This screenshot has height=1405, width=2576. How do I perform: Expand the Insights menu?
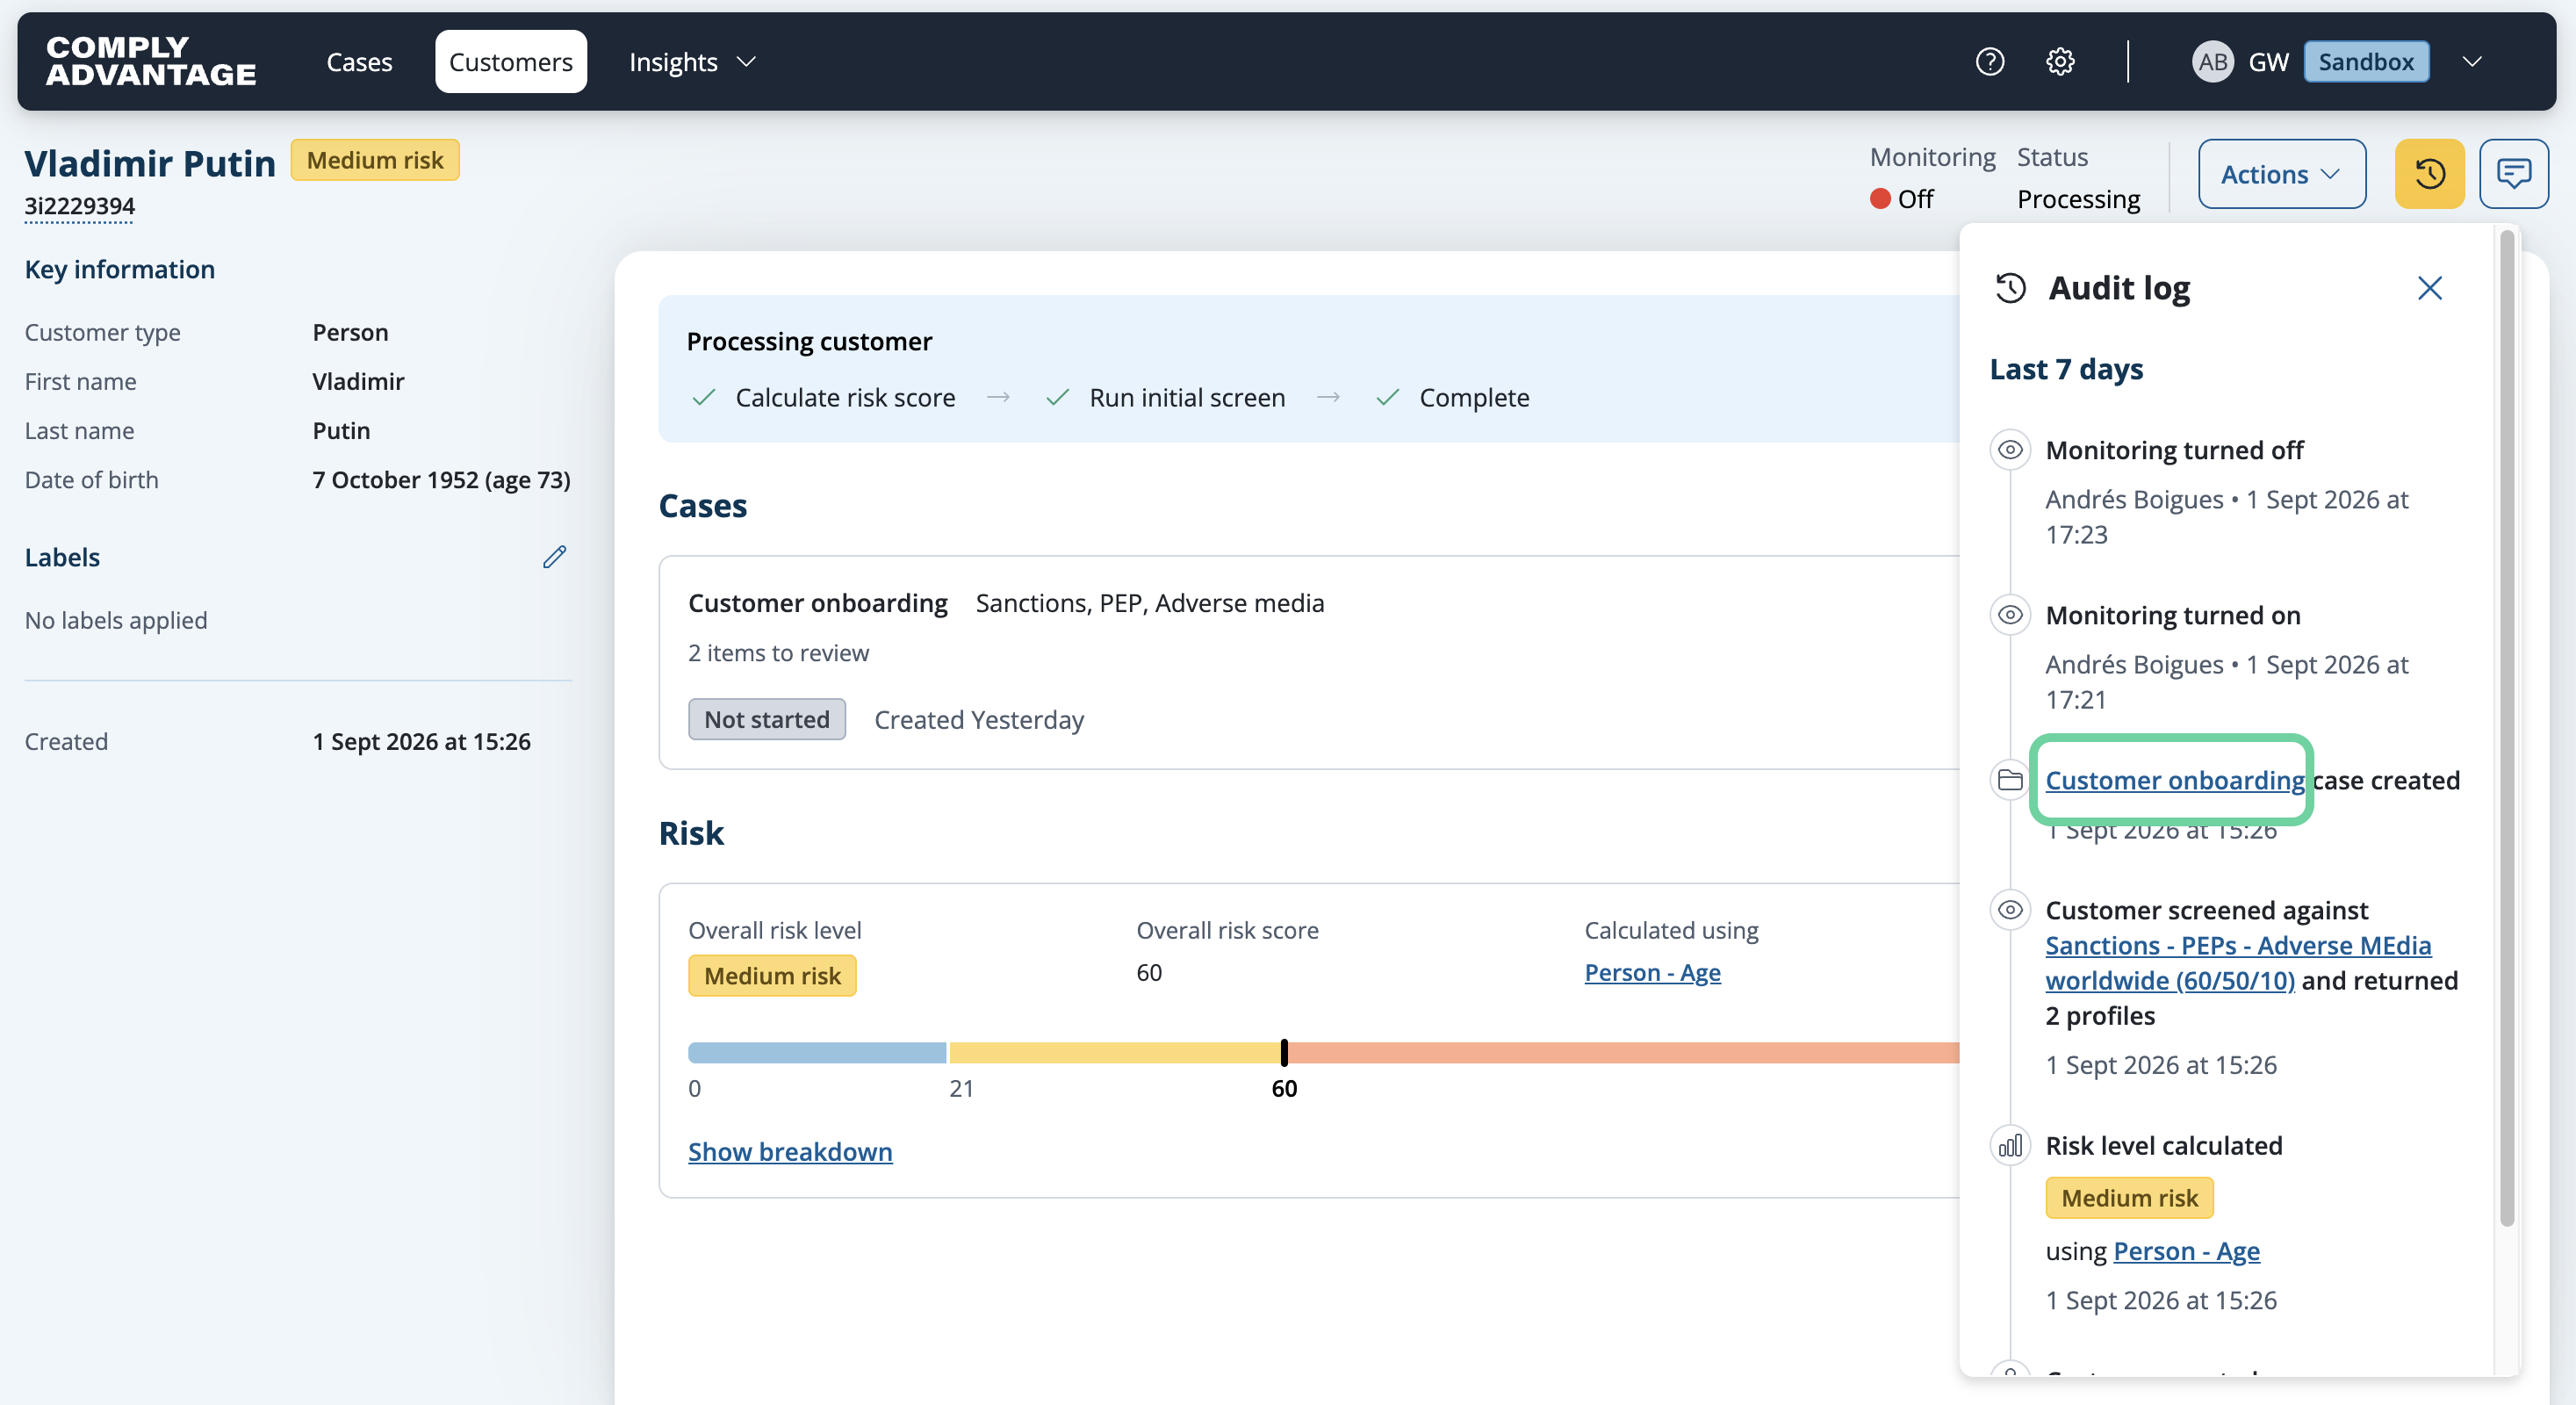[x=692, y=62]
